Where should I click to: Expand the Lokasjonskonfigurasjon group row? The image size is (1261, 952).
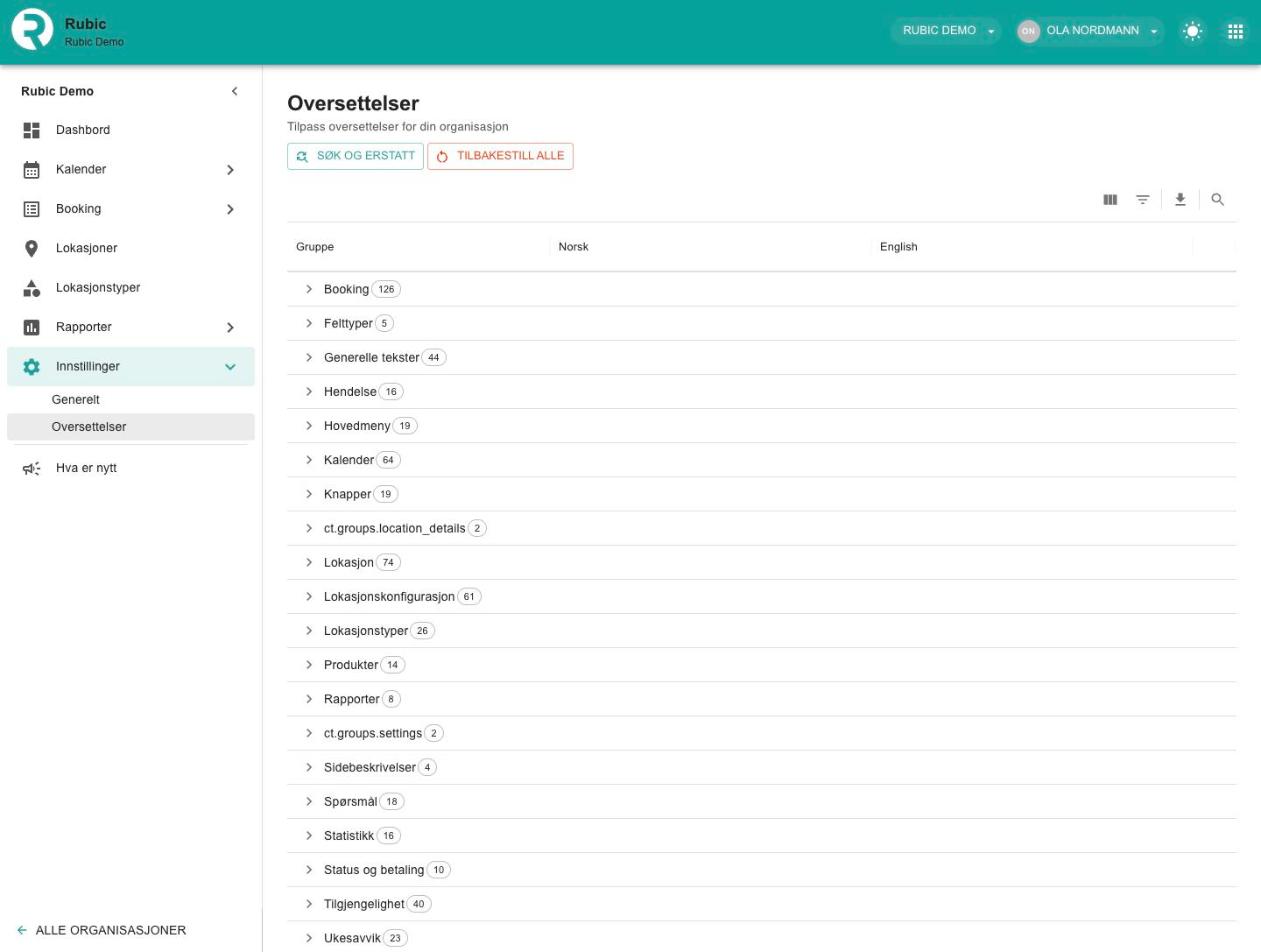pyautogui.click(x=309, y=597)
